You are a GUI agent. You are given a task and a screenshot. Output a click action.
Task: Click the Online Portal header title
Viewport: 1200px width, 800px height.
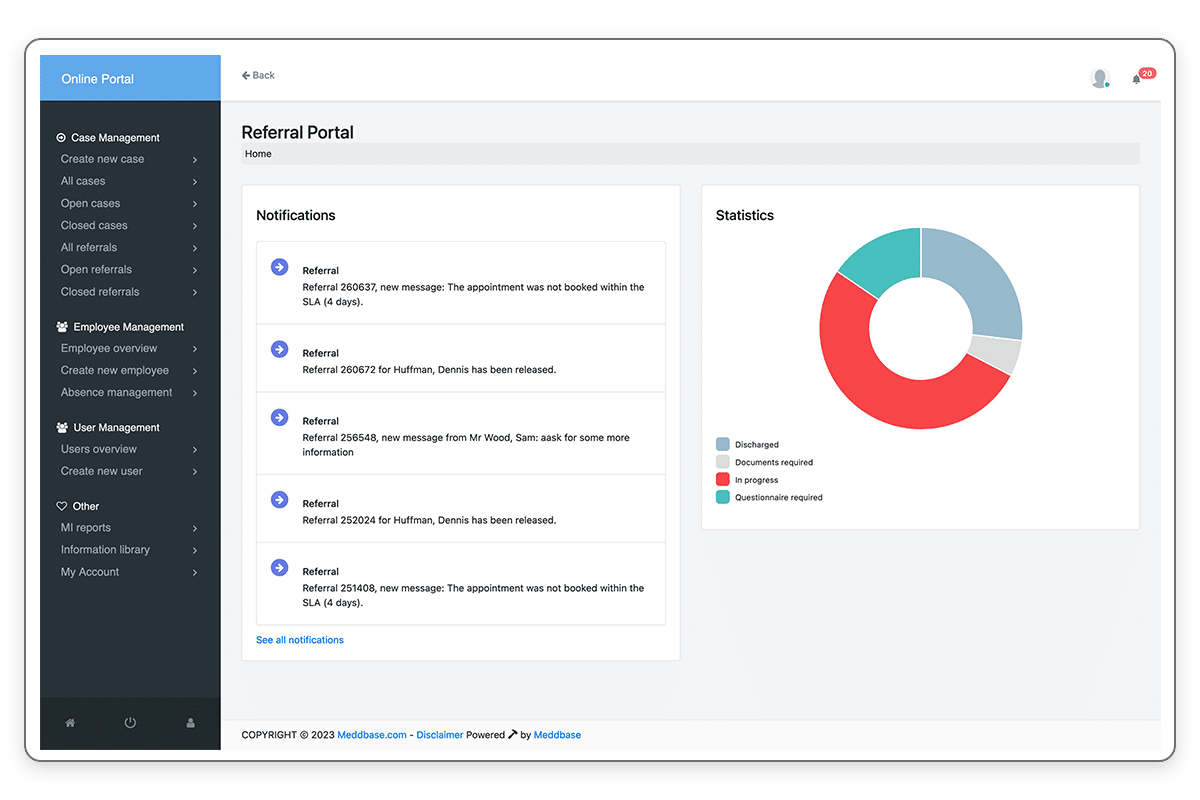pos(98,79)
